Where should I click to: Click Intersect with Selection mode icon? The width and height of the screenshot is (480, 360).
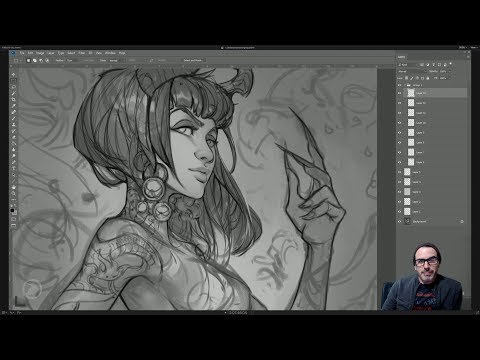(47, 60)
